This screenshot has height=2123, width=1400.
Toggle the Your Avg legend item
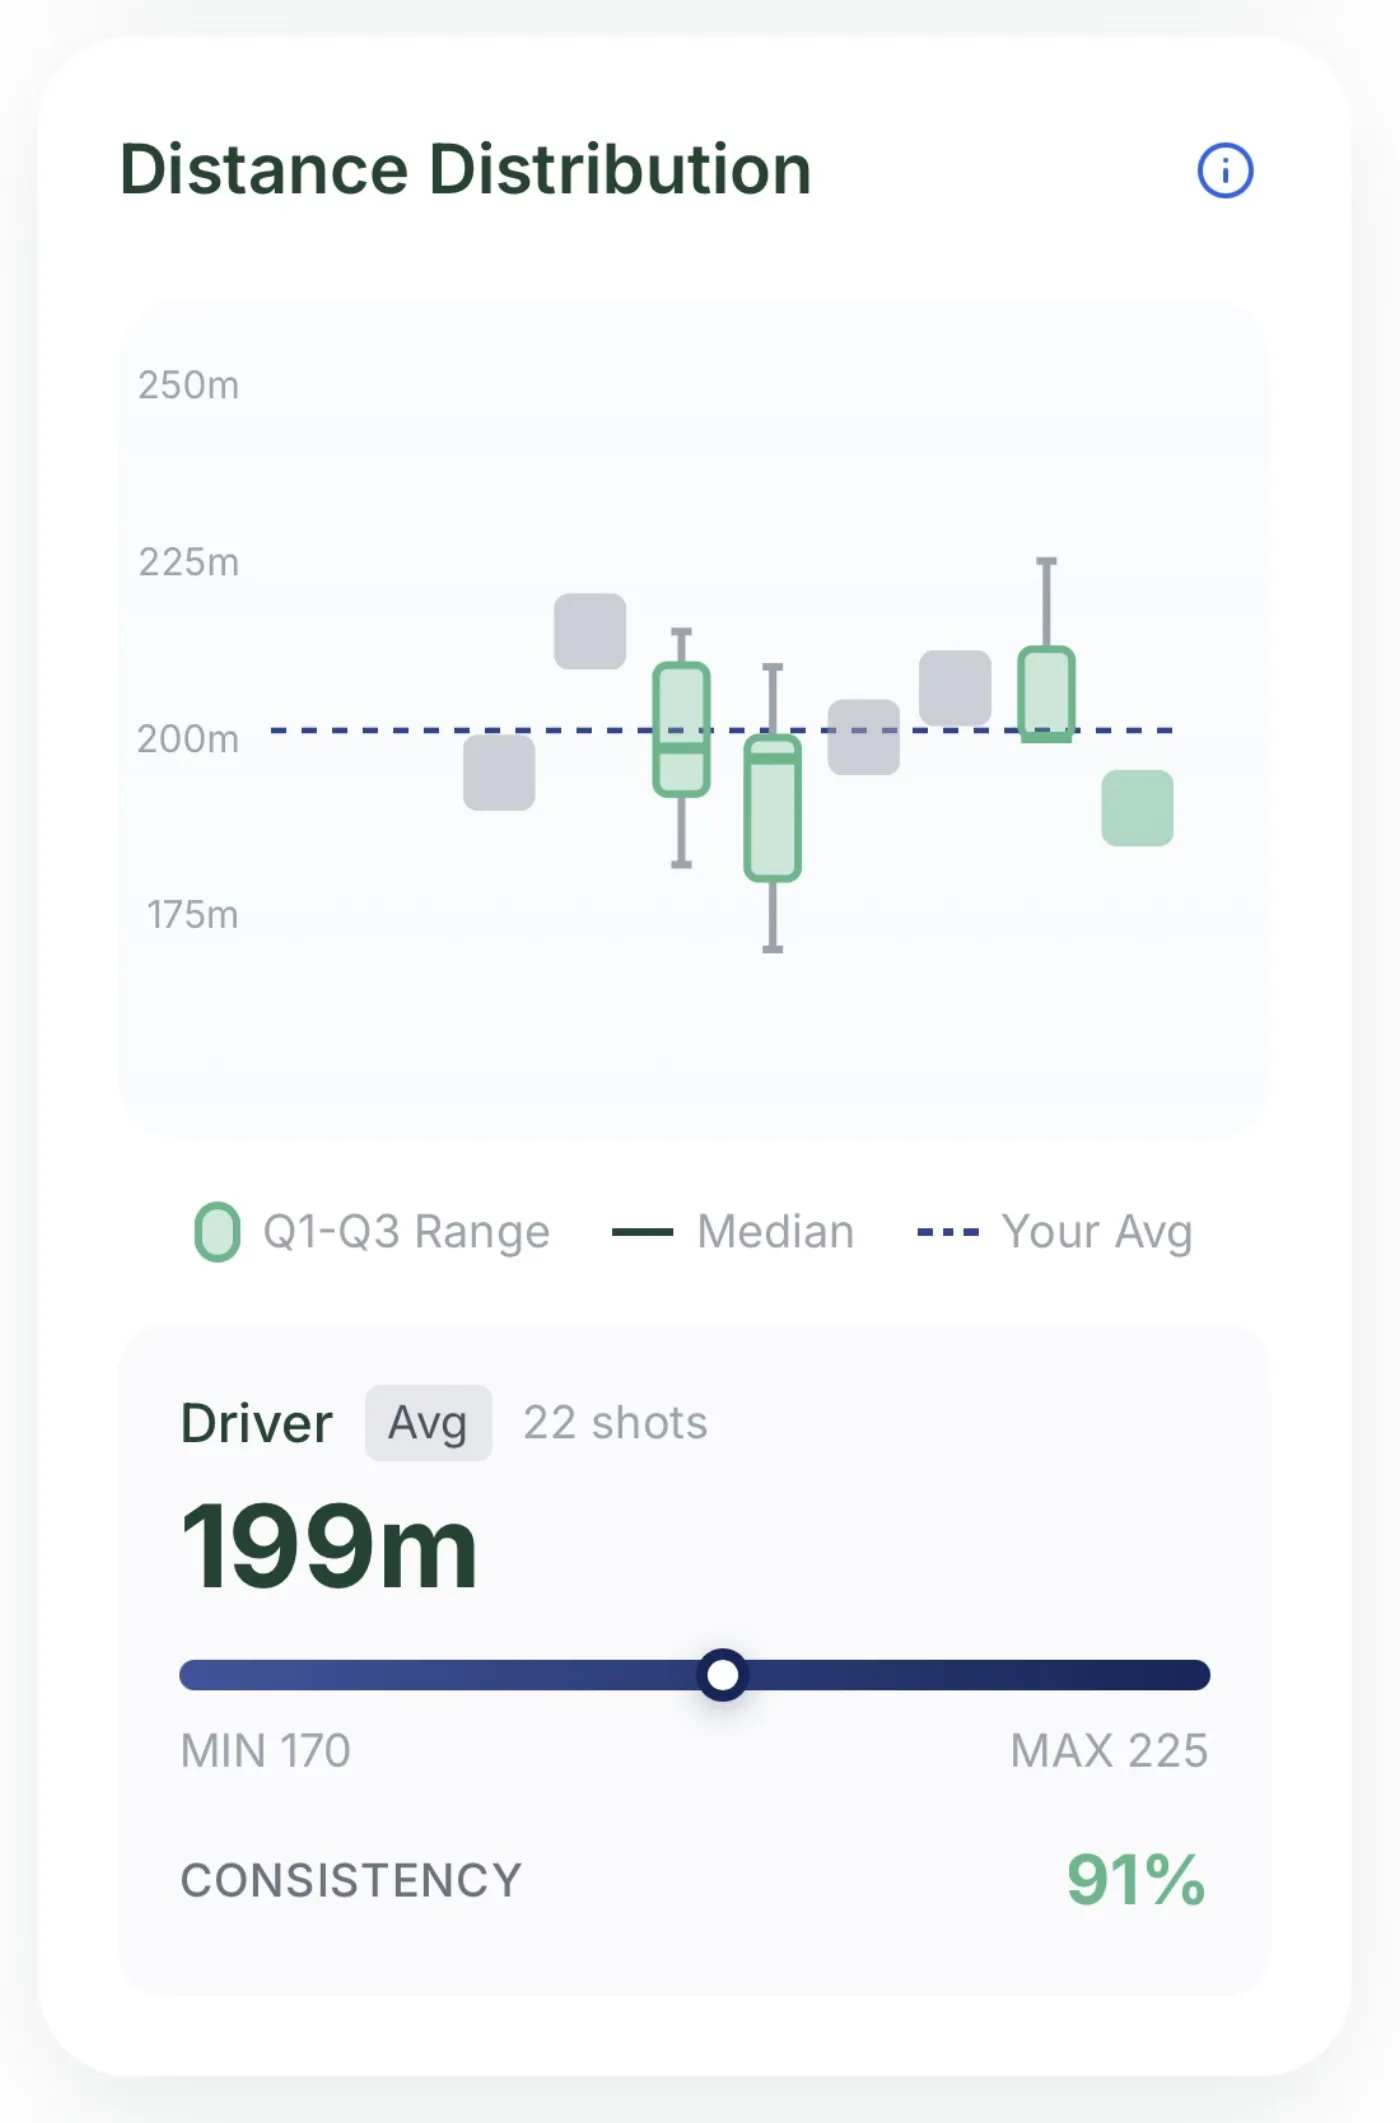[x=1055, y=1231]
